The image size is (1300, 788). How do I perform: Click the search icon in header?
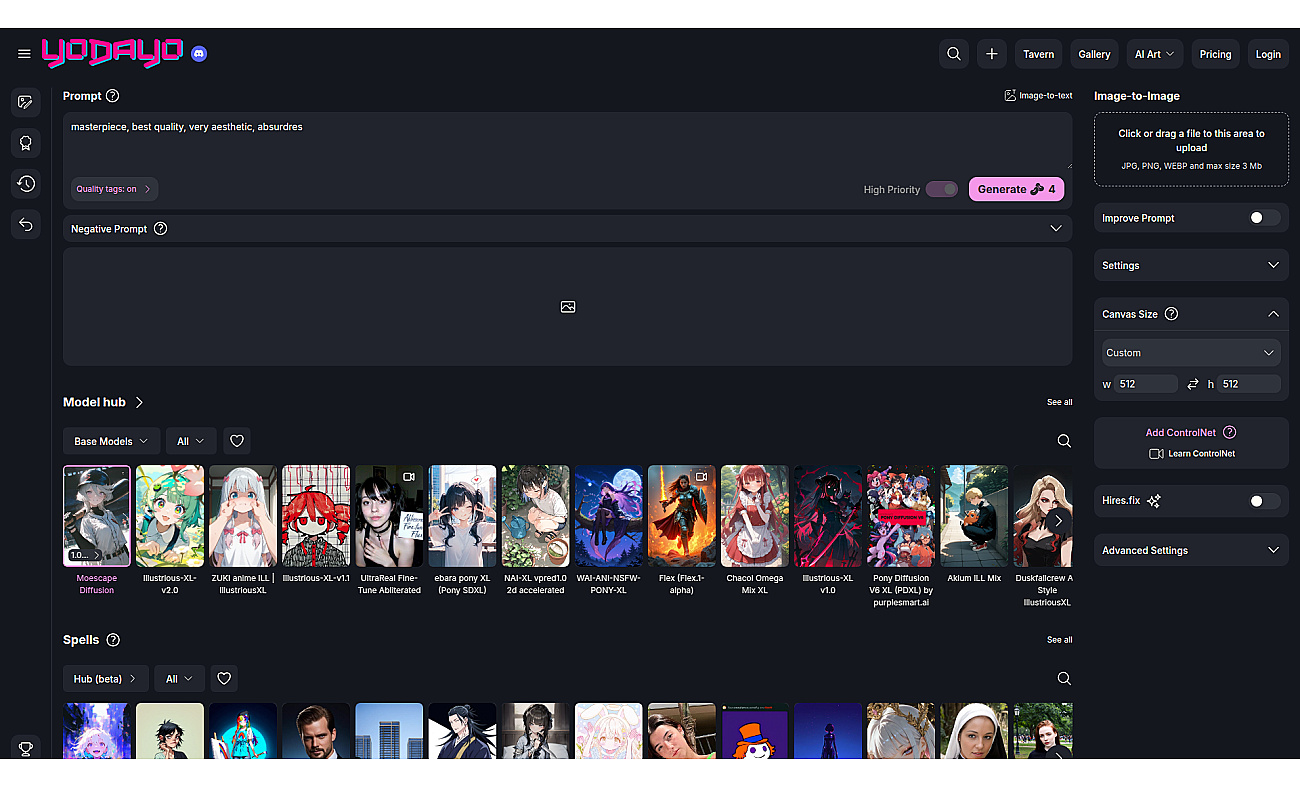(954, 54)
